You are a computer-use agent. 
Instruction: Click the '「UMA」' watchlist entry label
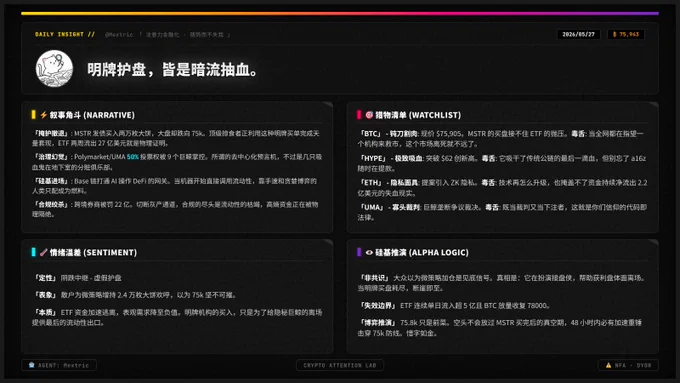pos(372,208)
